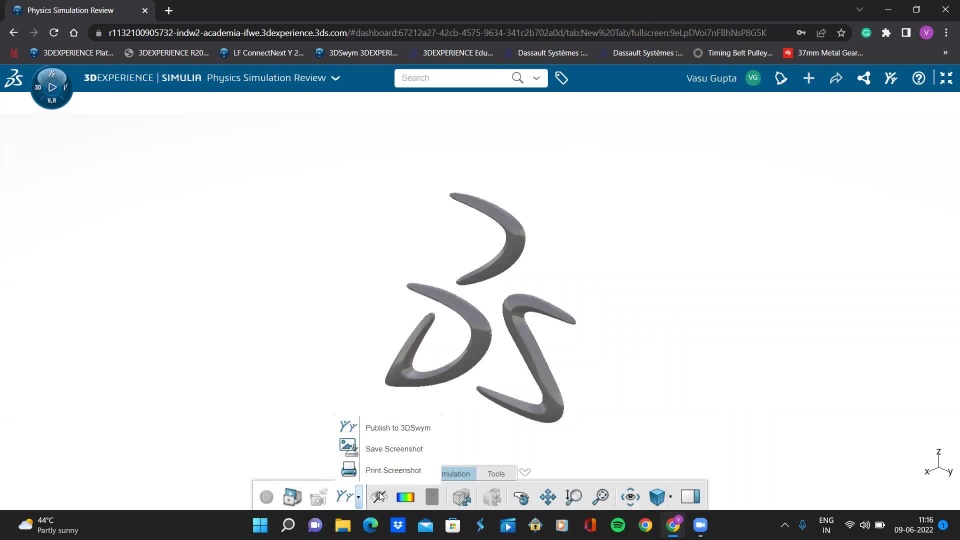Click the notifications tag-shaped icon in top bar
Screen dimensions: 960x540
pyautogui.click(x=781, y=78)
